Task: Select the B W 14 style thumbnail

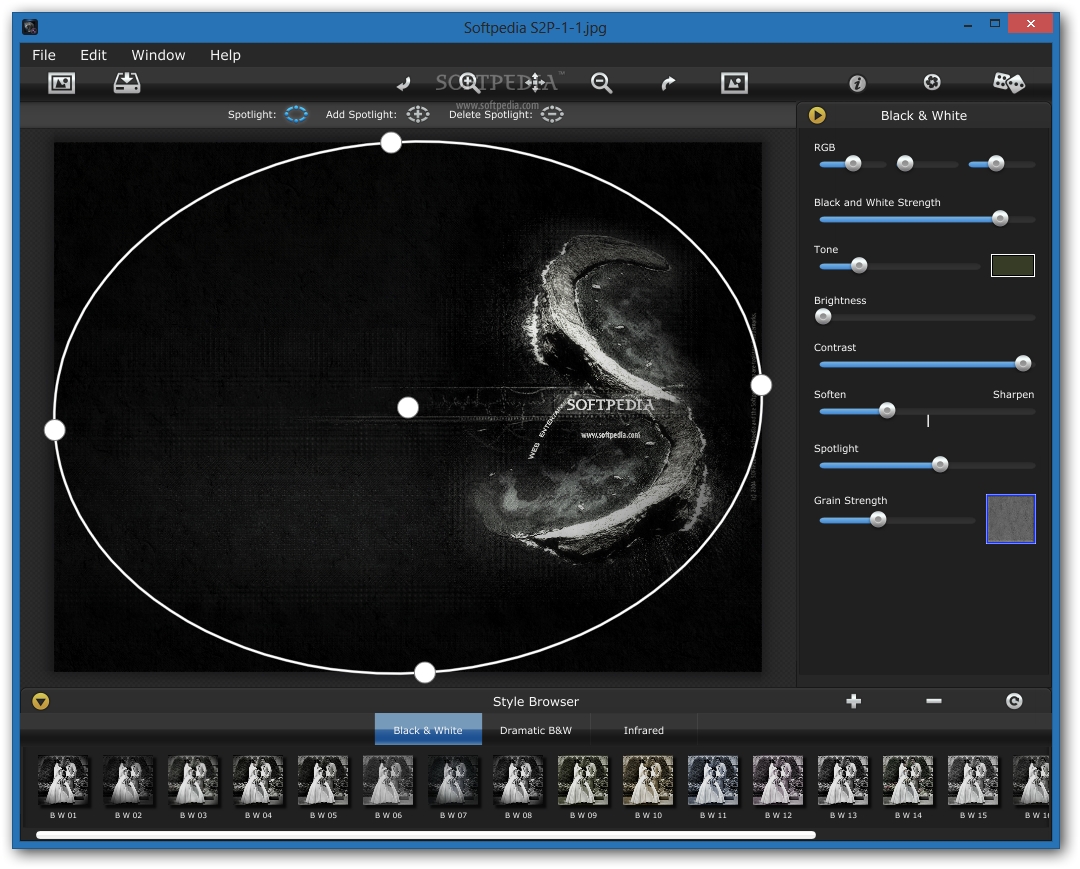Action: tap(908, 780)
